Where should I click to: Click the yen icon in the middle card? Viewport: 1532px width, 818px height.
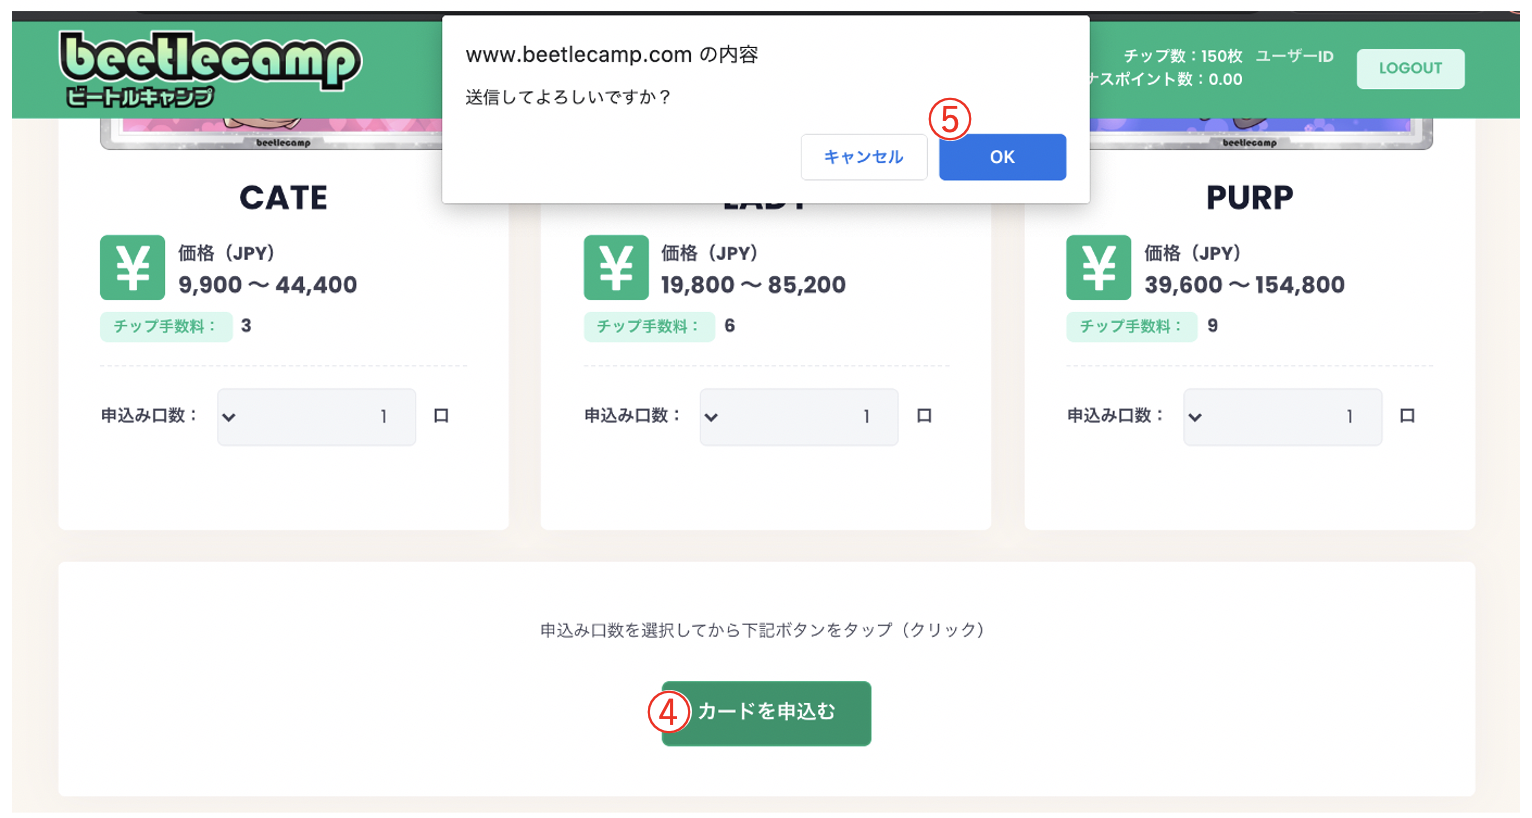pyautogui.click(x=616, y=268)
